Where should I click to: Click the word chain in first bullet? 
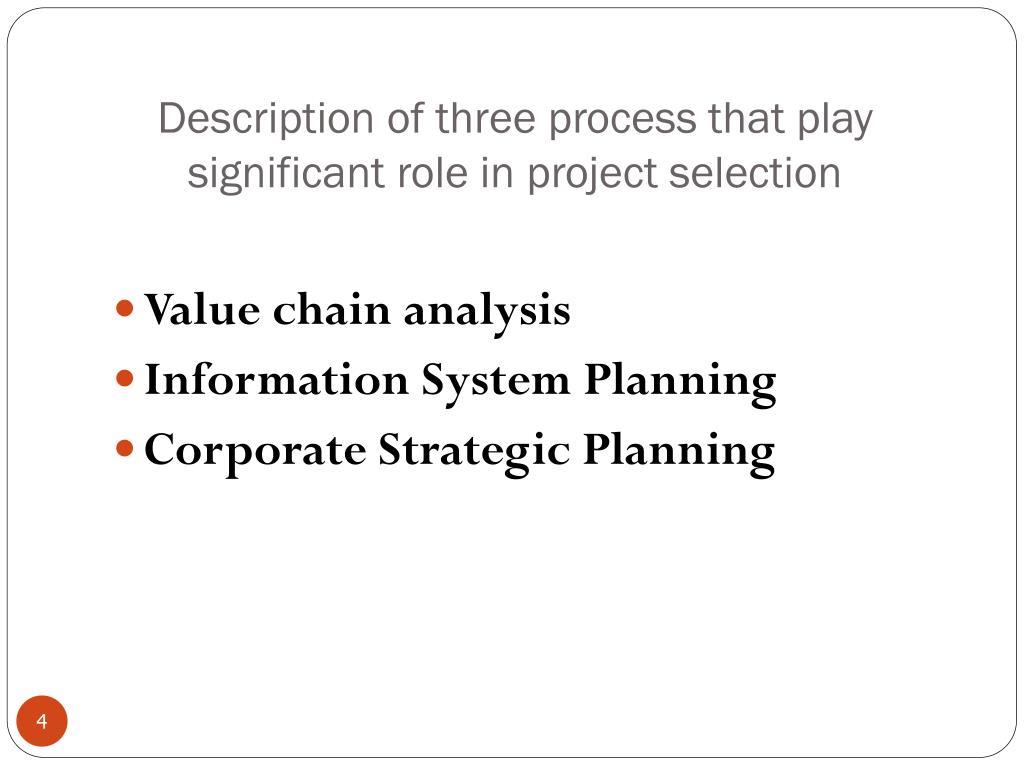click(332, 309)
